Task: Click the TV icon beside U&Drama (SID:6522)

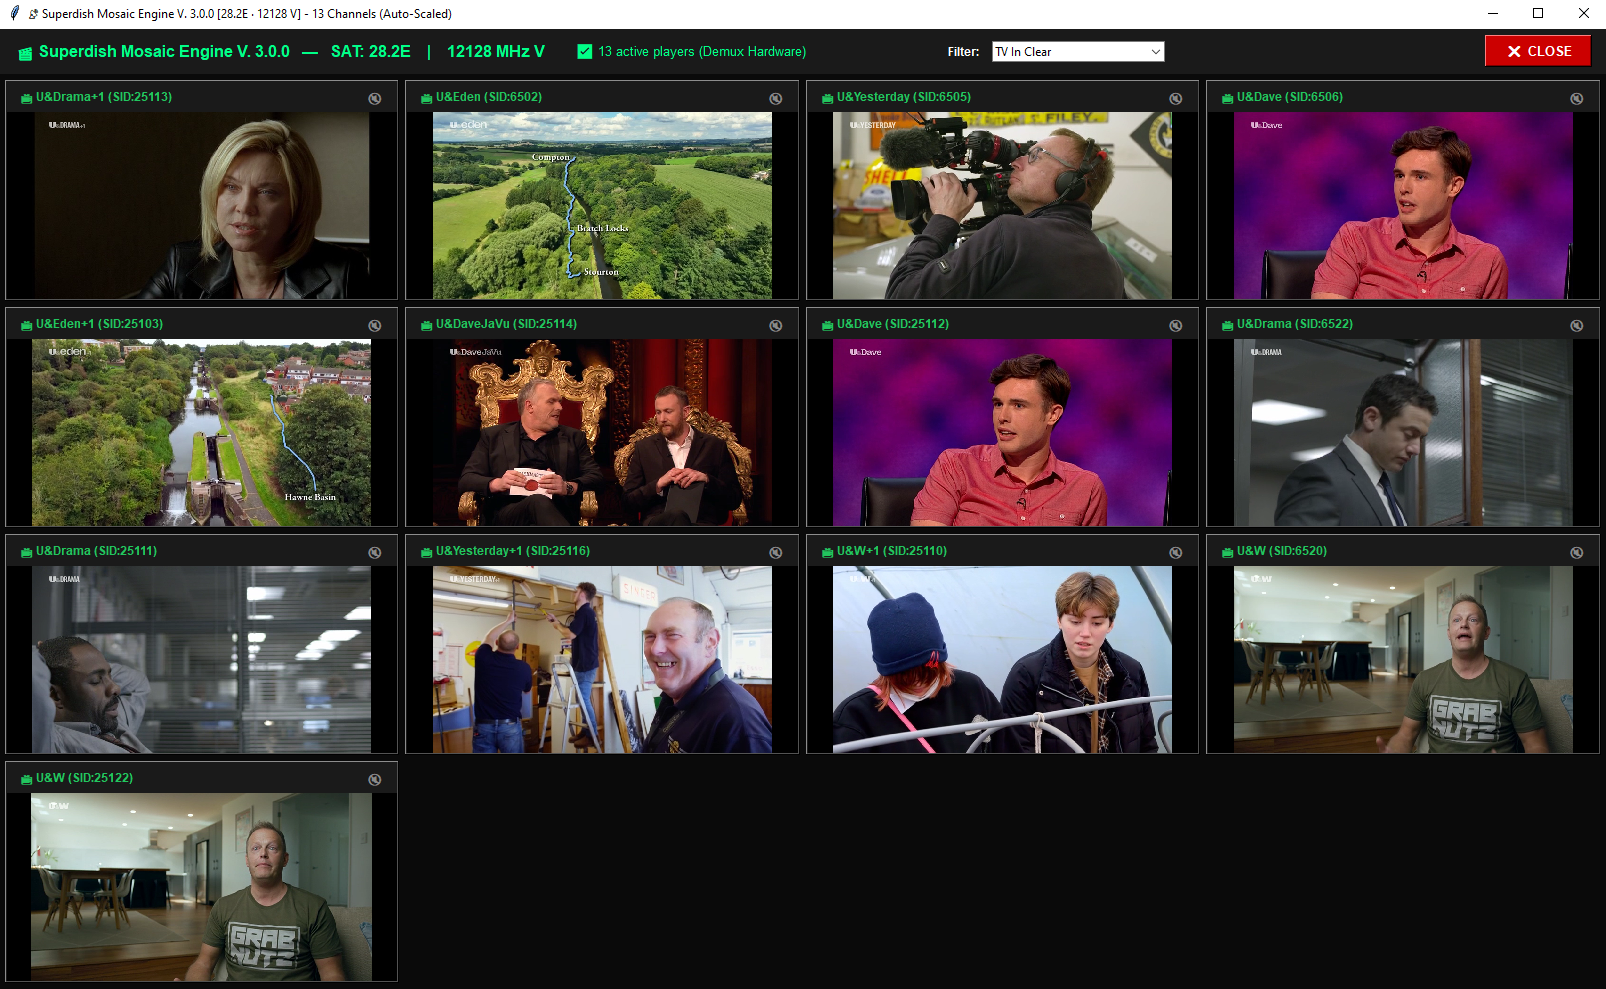Action: pos(1228,325)
